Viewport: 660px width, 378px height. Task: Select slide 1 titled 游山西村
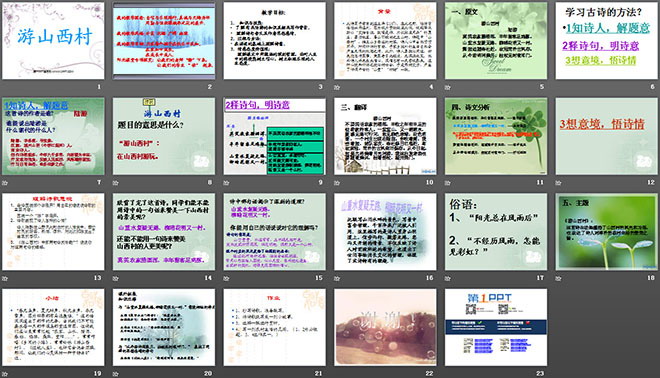pos(53,41)
